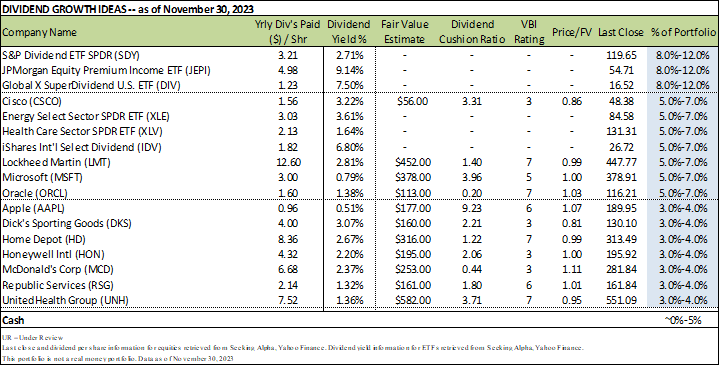Select the % of Portfolio header

click(683, 32)
